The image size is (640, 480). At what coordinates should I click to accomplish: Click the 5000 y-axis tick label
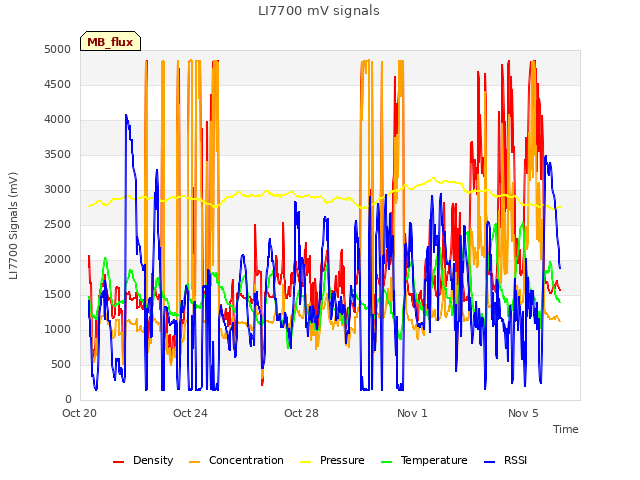click(58, 49)
